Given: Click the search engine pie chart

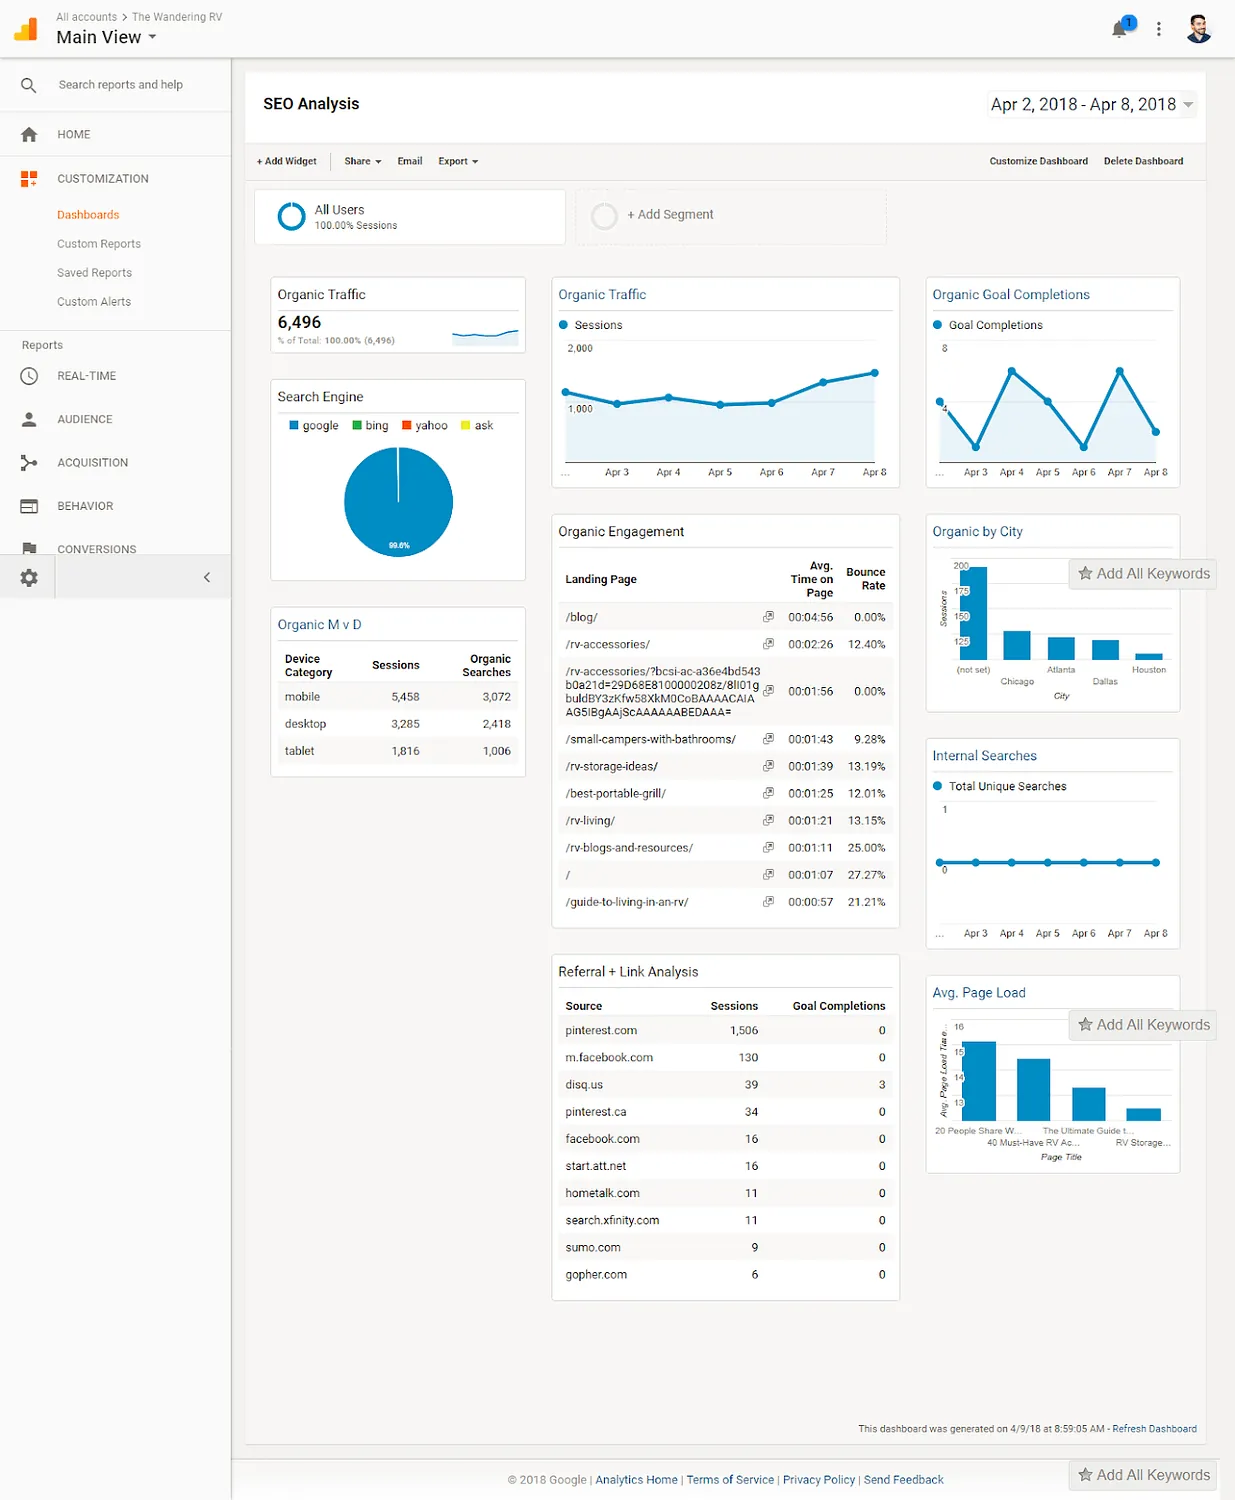Looking at the screenshot, I should click(x=398, y=502).
